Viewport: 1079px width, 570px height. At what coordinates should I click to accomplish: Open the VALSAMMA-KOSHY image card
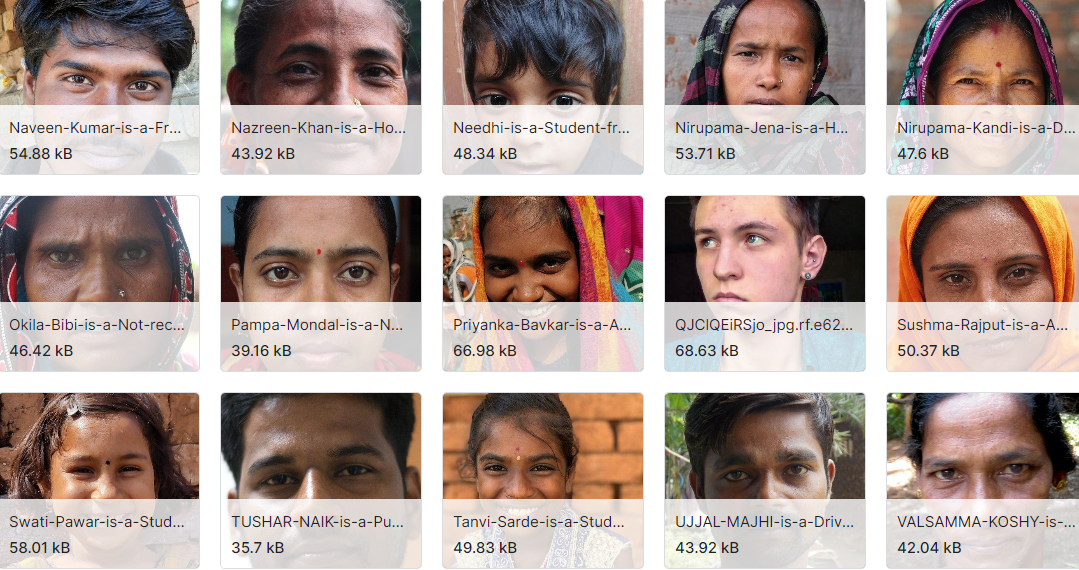983,481
